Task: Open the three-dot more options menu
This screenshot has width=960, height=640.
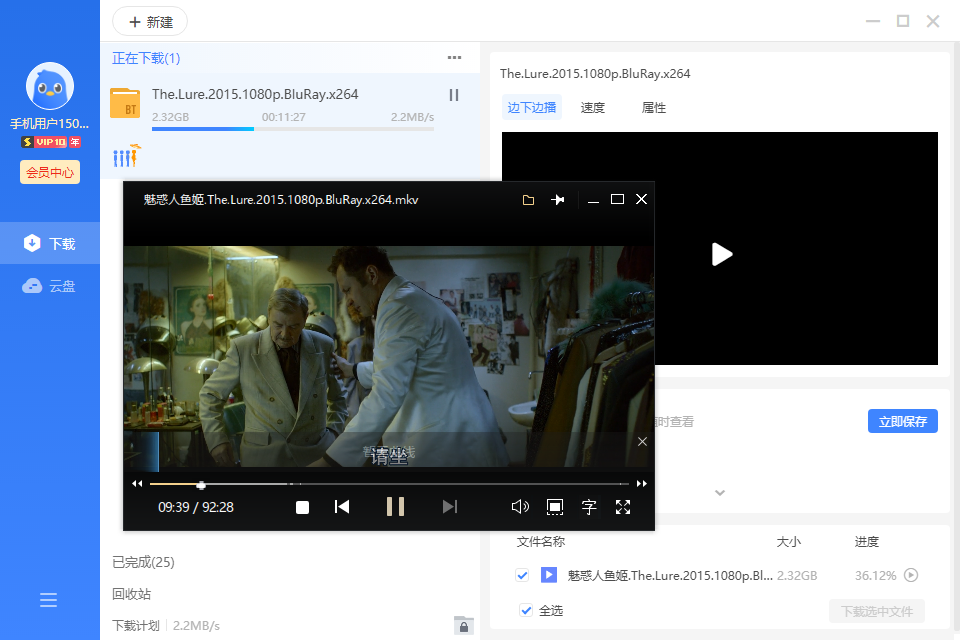Action: tap(454, 58)
